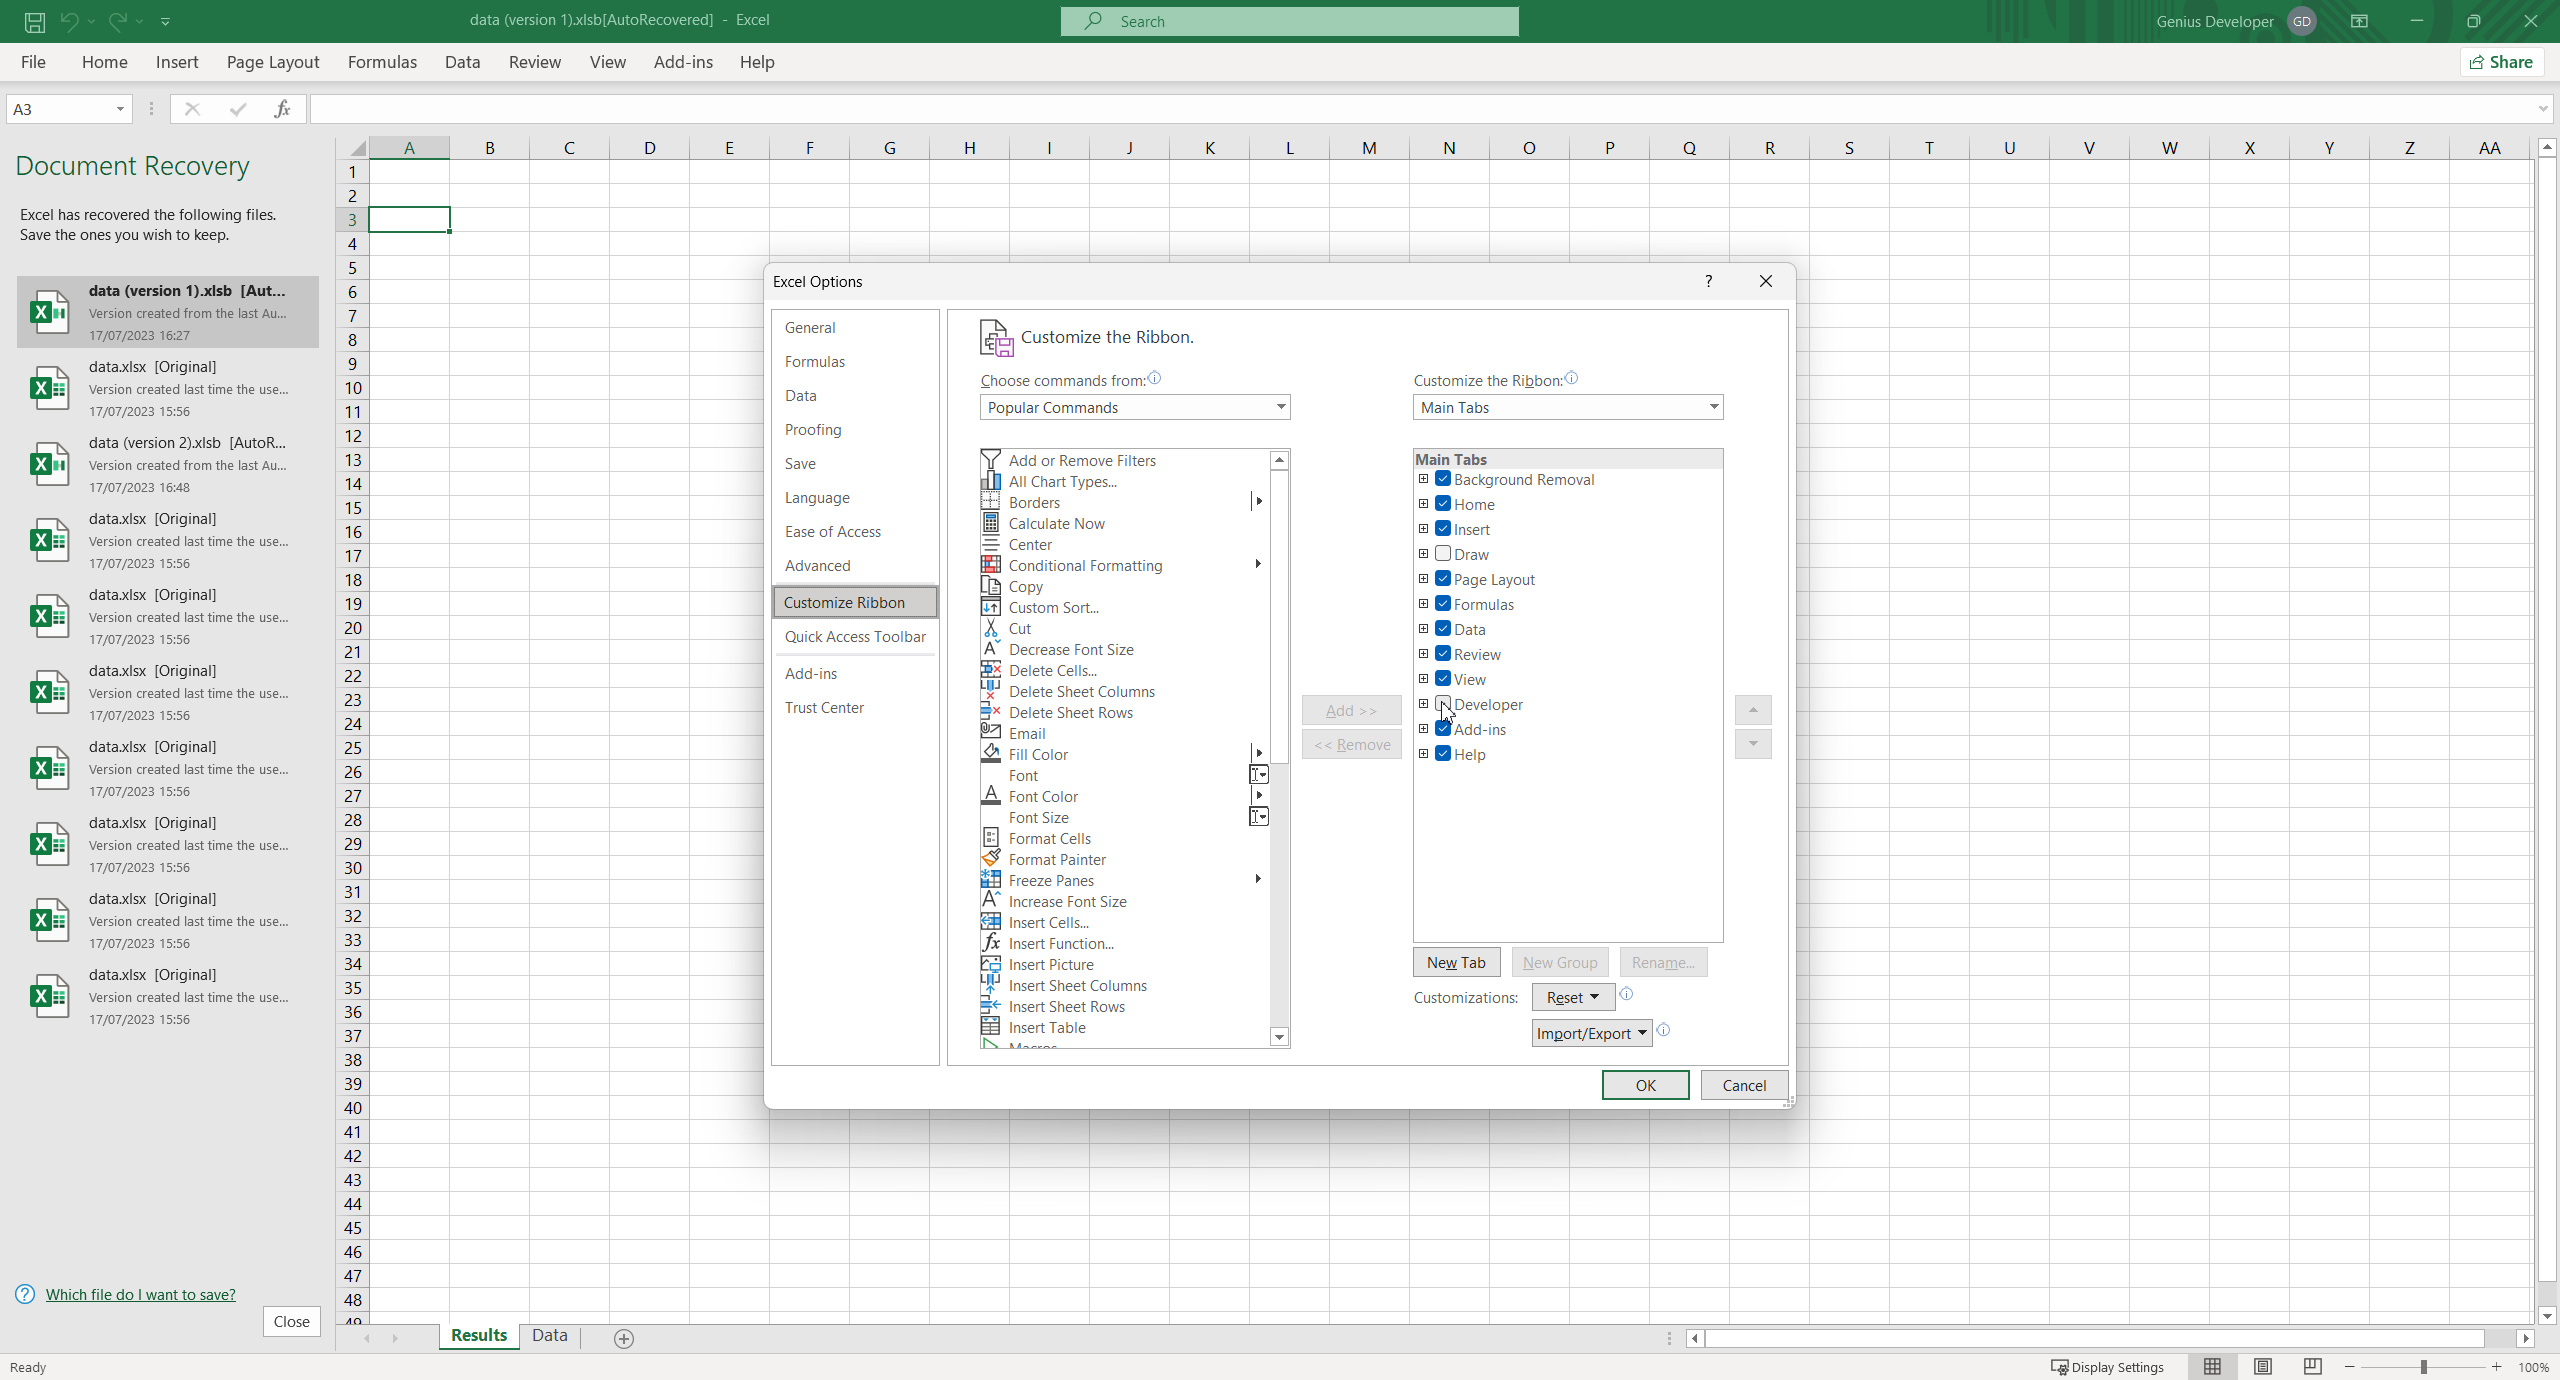2560x1380 pixels.
Task: Expand the Home tab tree node
Action: 1424,504
